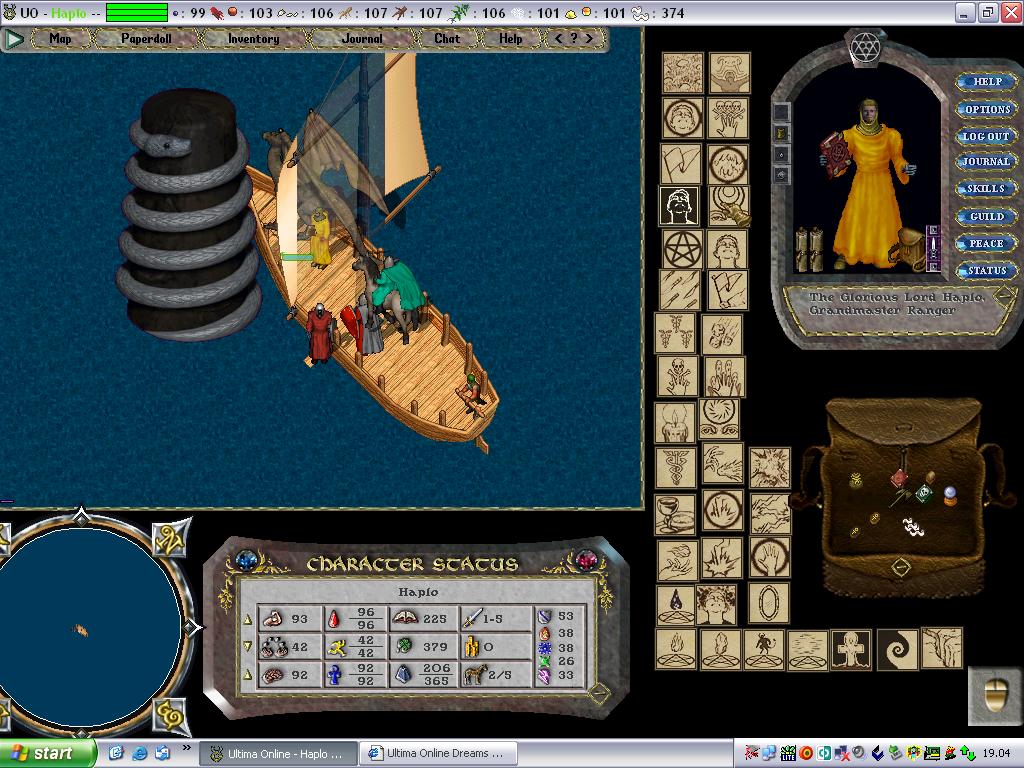Minimize the backpack container diamond button
The height and width of the screenshot is (768, 1024).
(x=901, y=568)
